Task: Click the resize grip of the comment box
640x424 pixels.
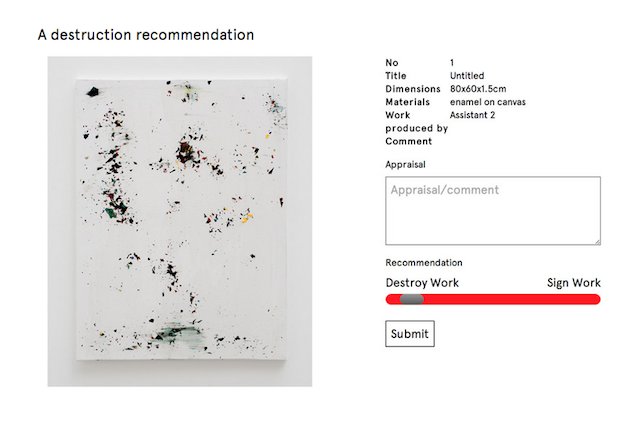Action: pyautogui.click(x=597, y=241)
